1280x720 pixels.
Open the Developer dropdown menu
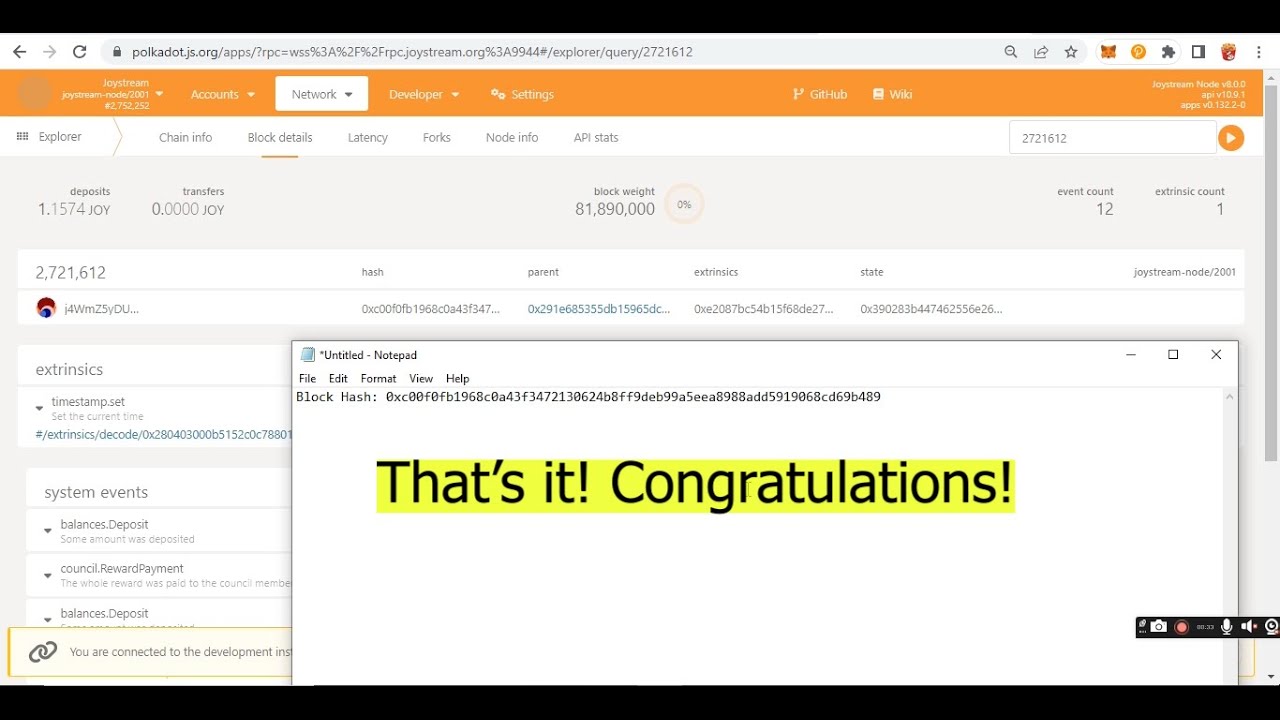pyautogui.click(x=424, y=94)
